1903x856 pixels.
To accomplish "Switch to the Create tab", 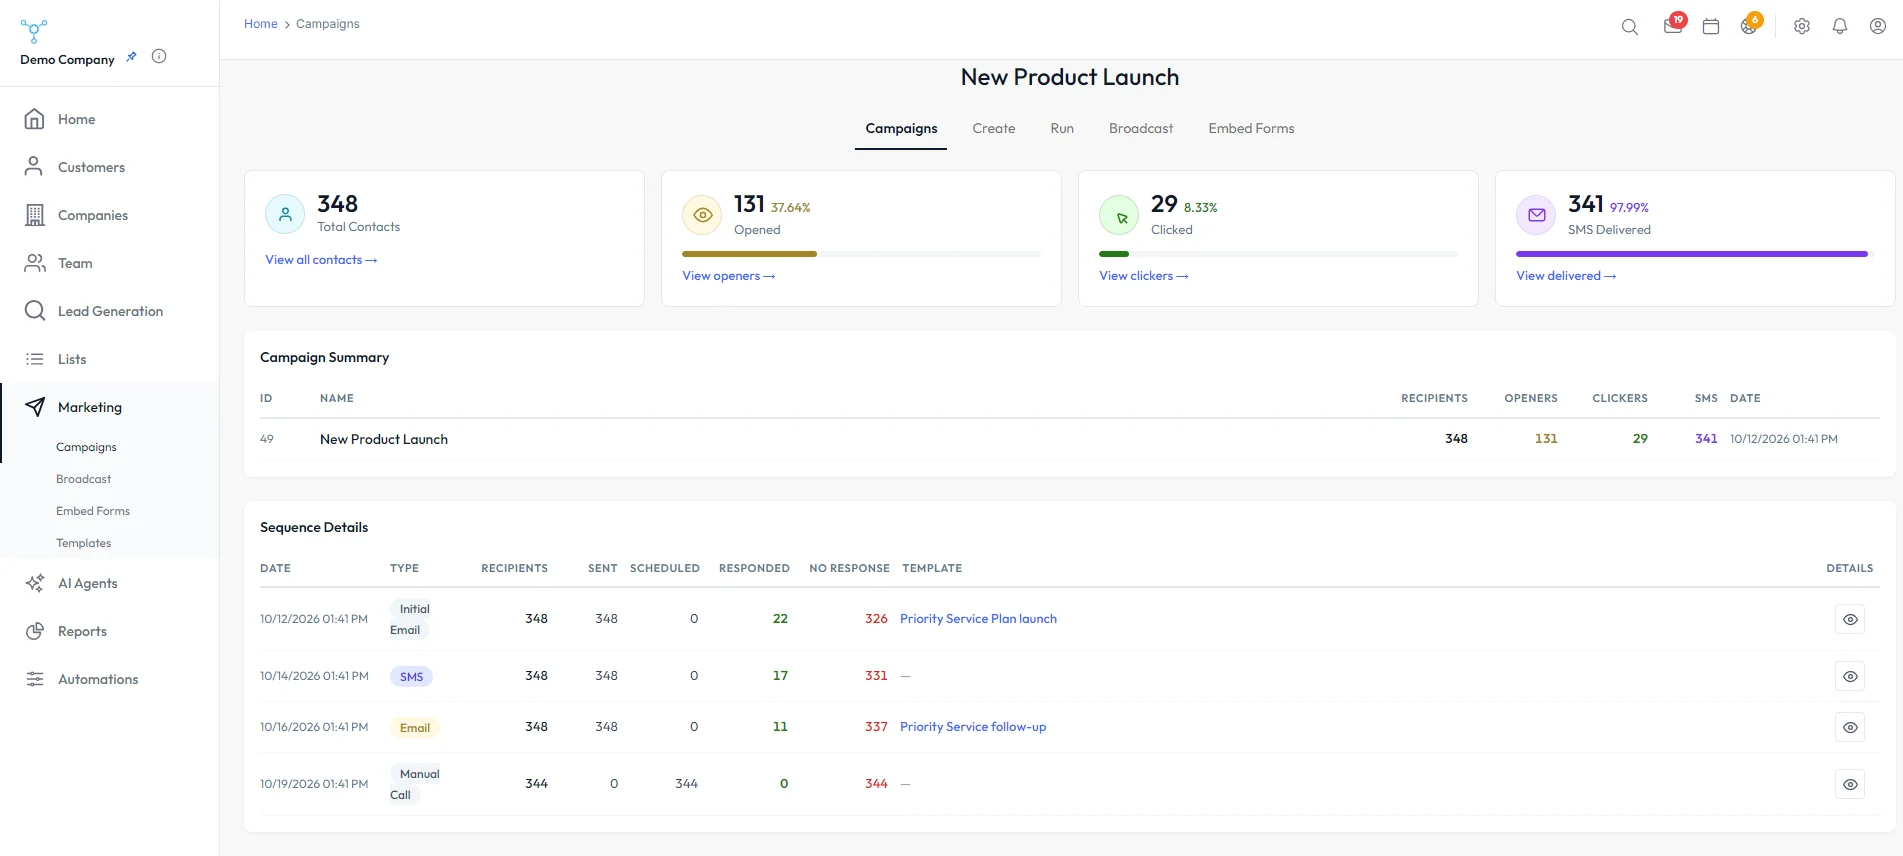I will 994,129.
